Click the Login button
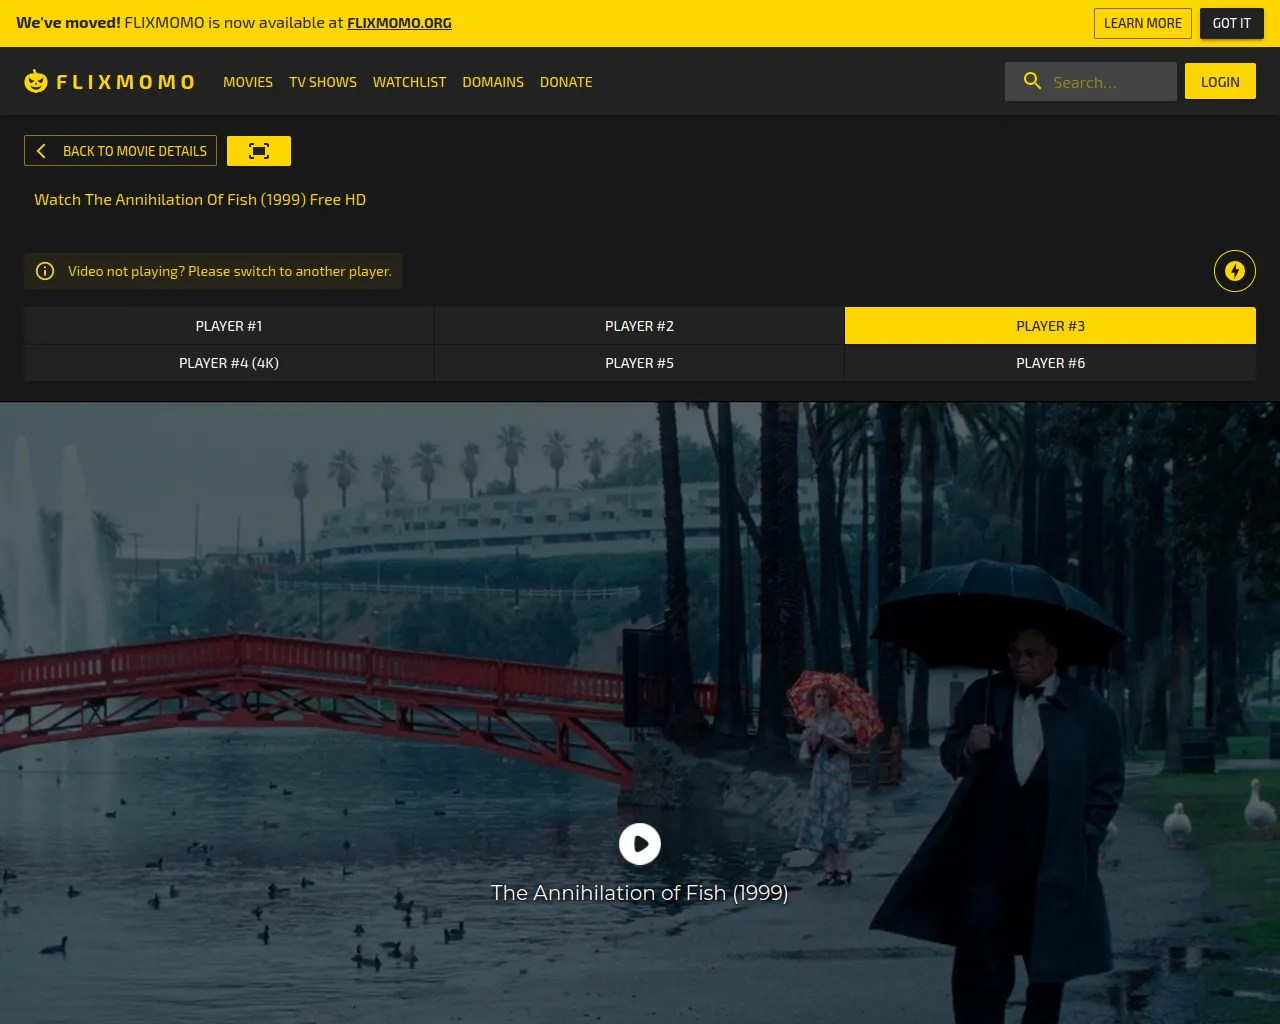The image size is (1280, 1024). [1220, 82]
